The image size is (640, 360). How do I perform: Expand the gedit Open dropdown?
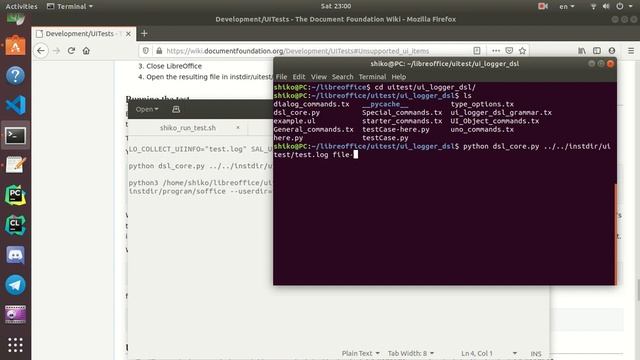(147, 109)
